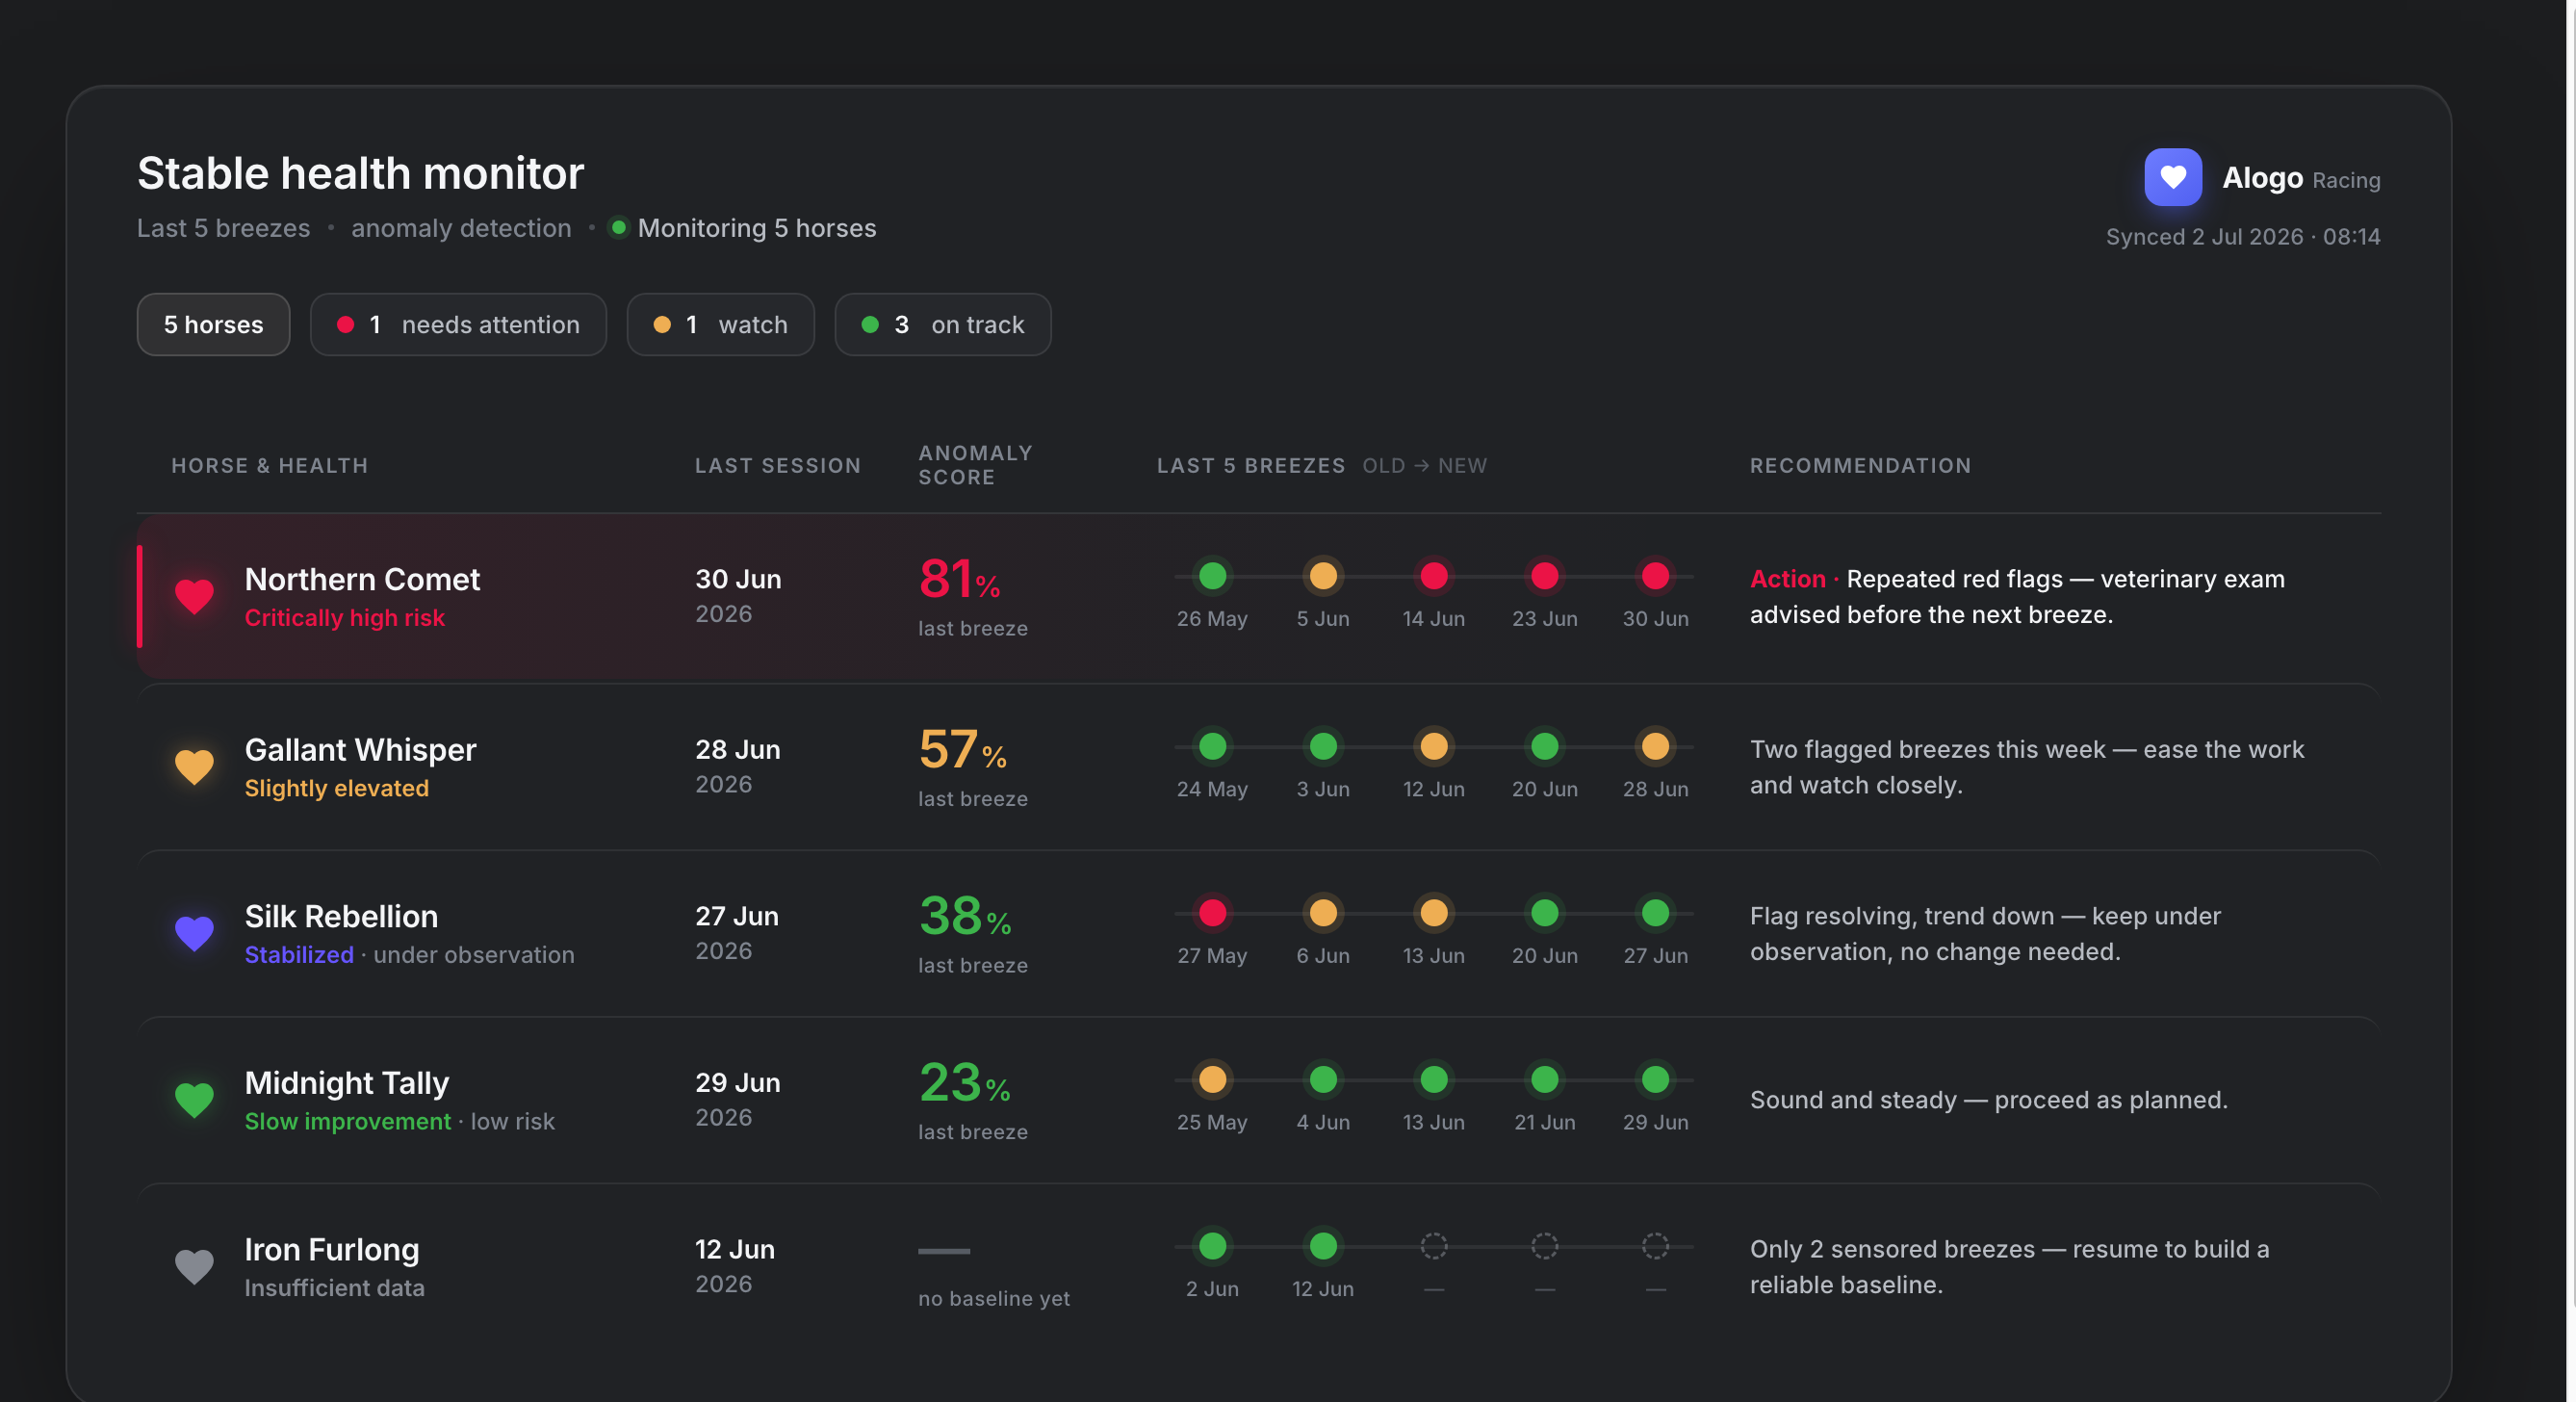Screen dimensions: 2576x1402
Task: Open the Iron Furlong horse name
Action: (332, 1250)
